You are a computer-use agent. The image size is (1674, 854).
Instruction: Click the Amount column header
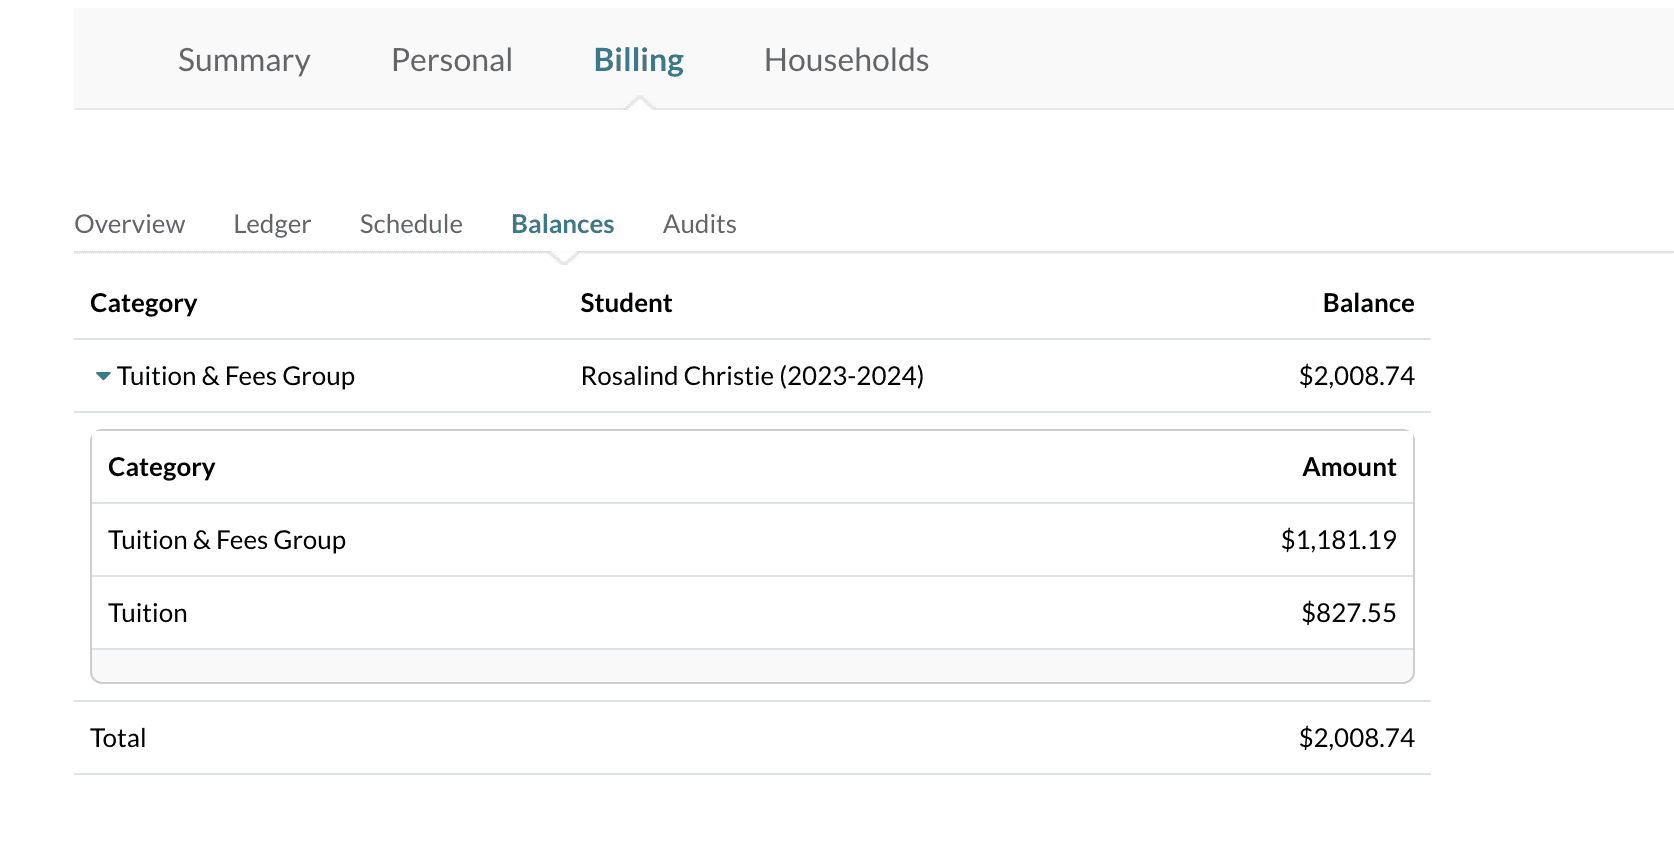click(1348, 467)
